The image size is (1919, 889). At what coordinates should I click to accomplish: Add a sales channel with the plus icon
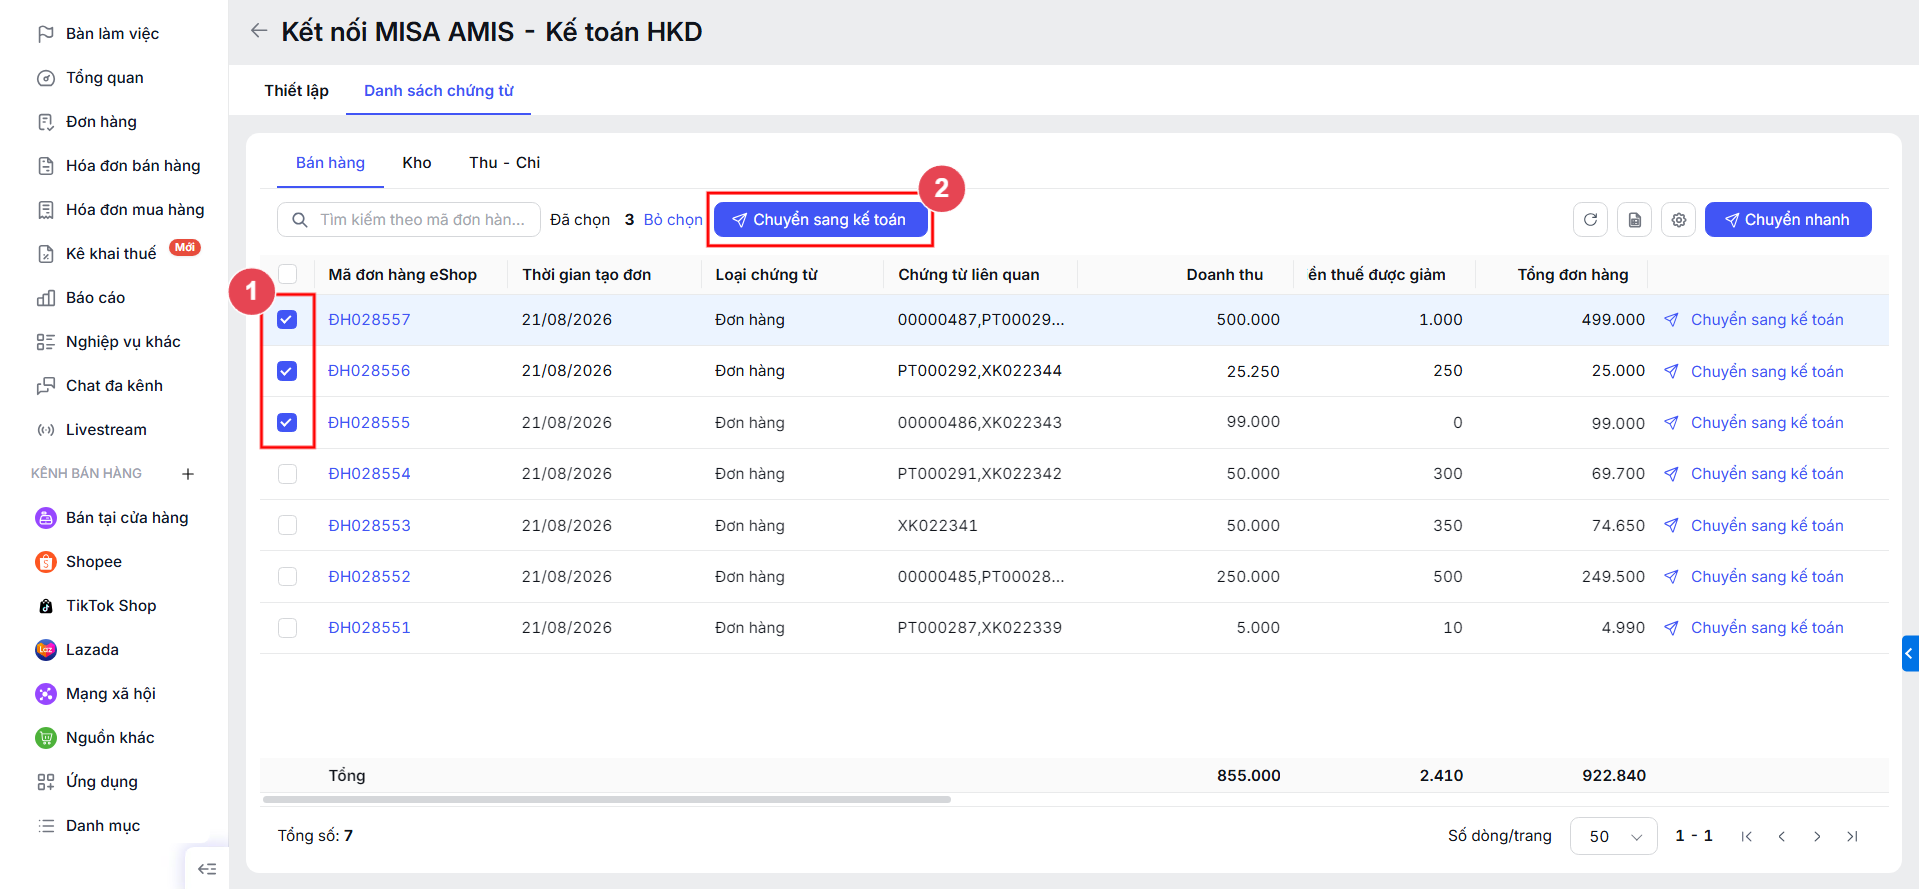[188, 474]
